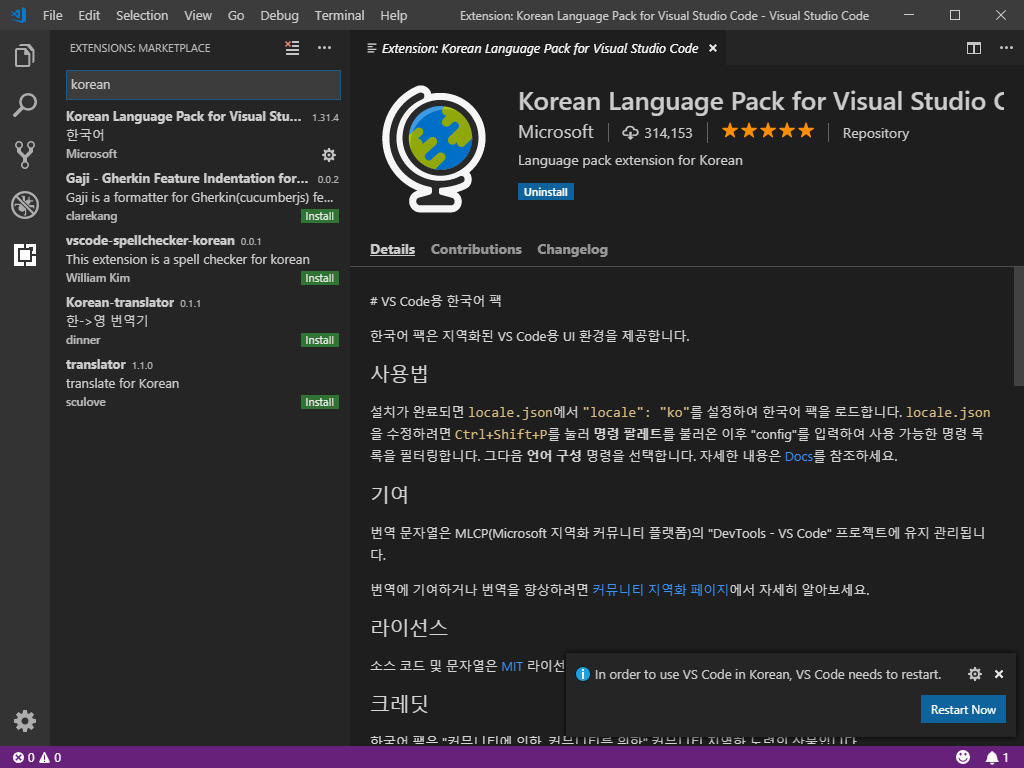Open the 커뮤니티 지역화 페이지 link
The height and width of the screenshot is (768, 1024).
coord(660,590)
